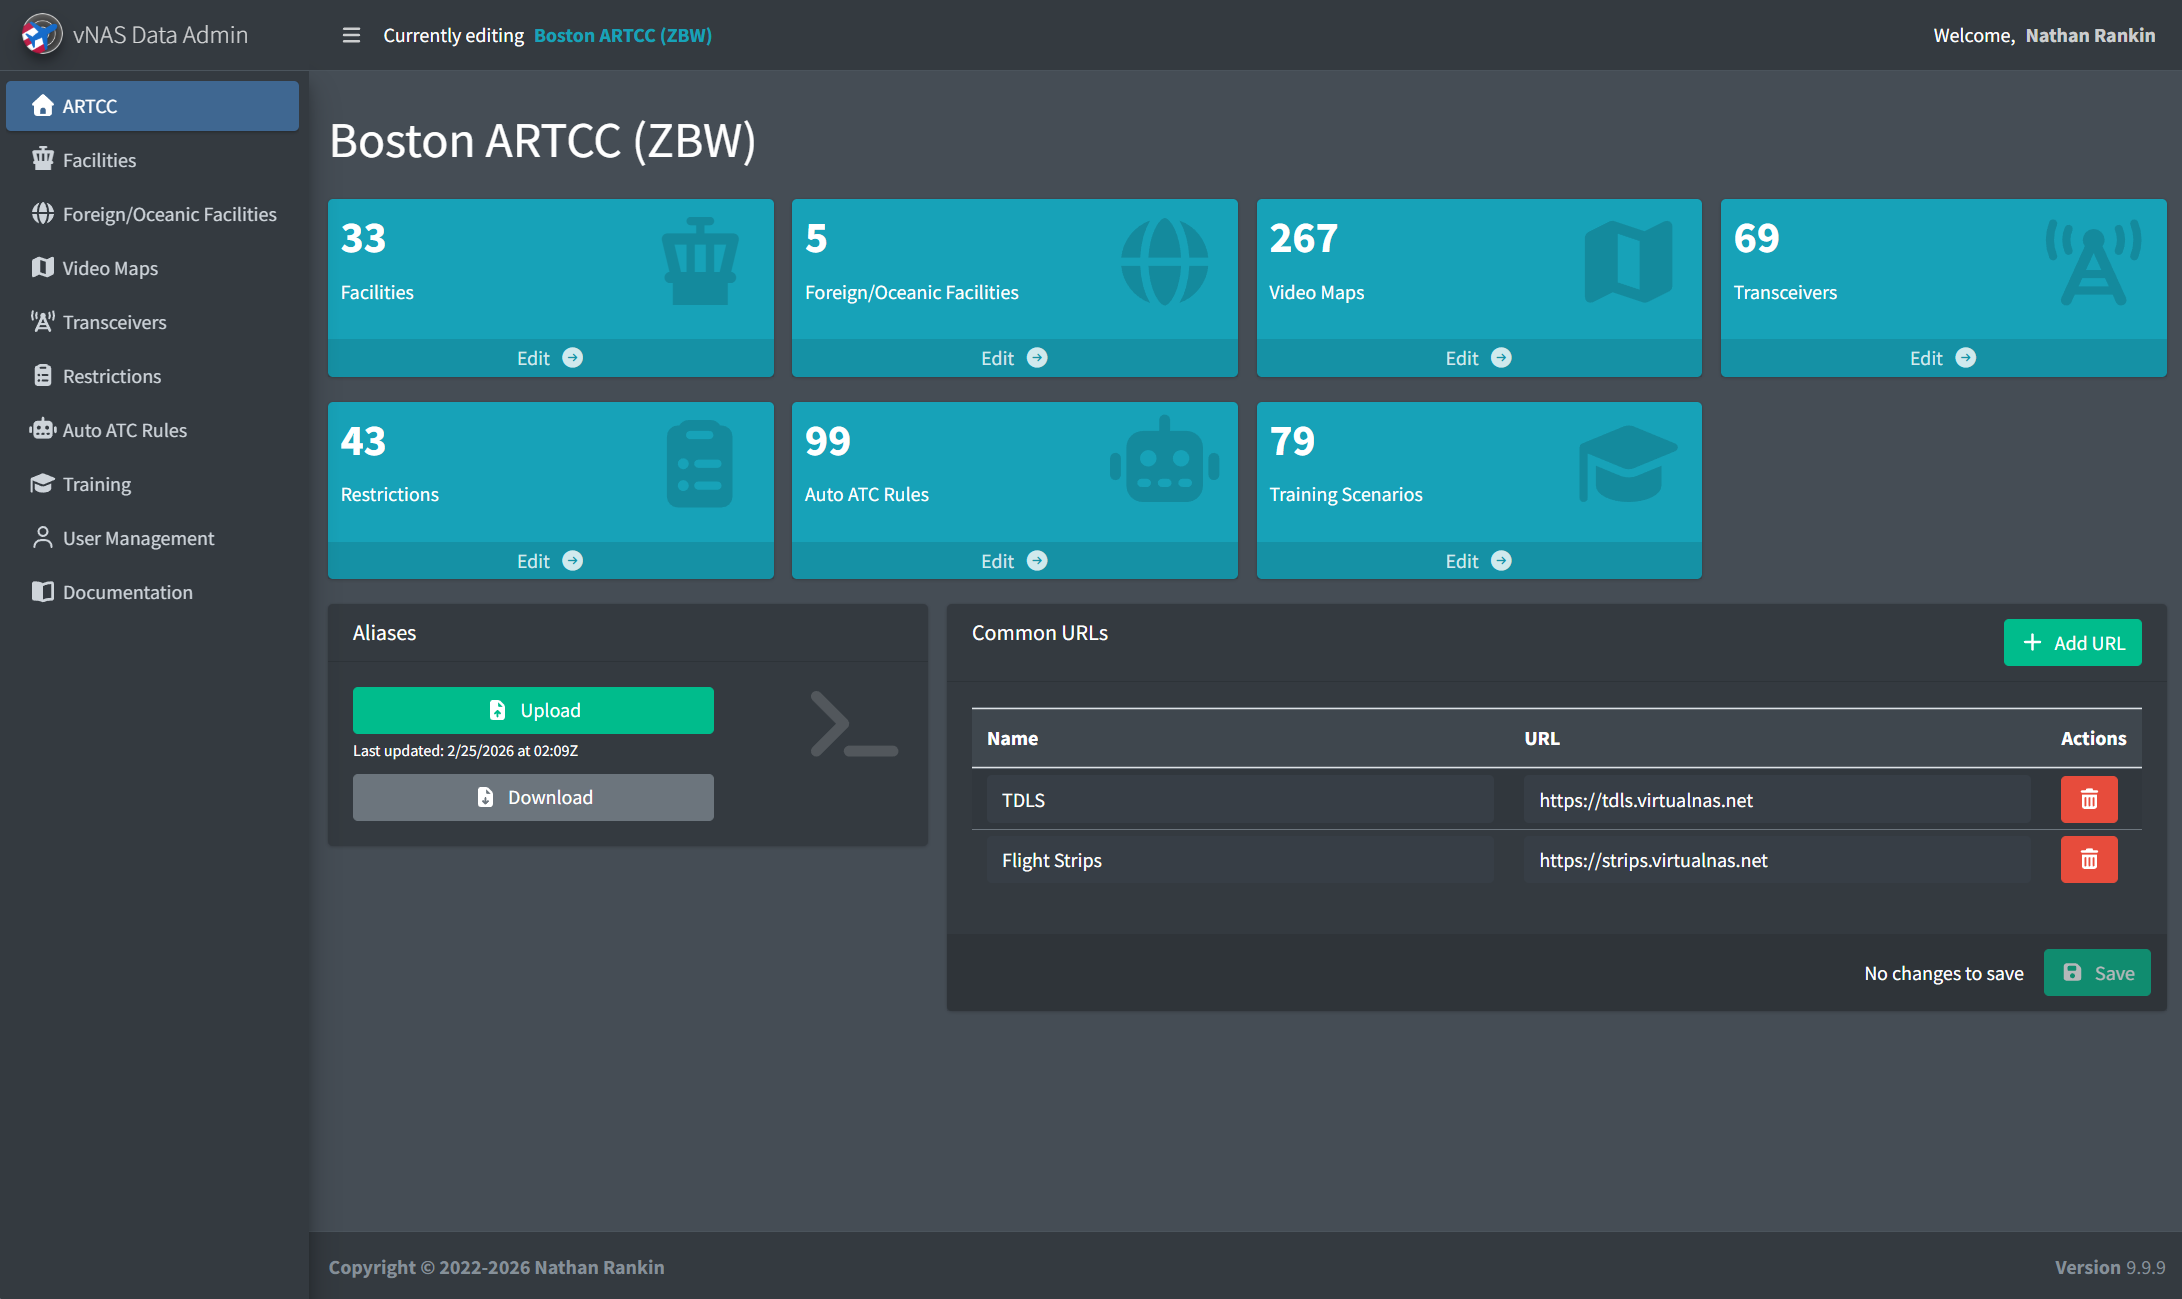Add a new common URL
2182x1299 pixels.
[2072, 643]
